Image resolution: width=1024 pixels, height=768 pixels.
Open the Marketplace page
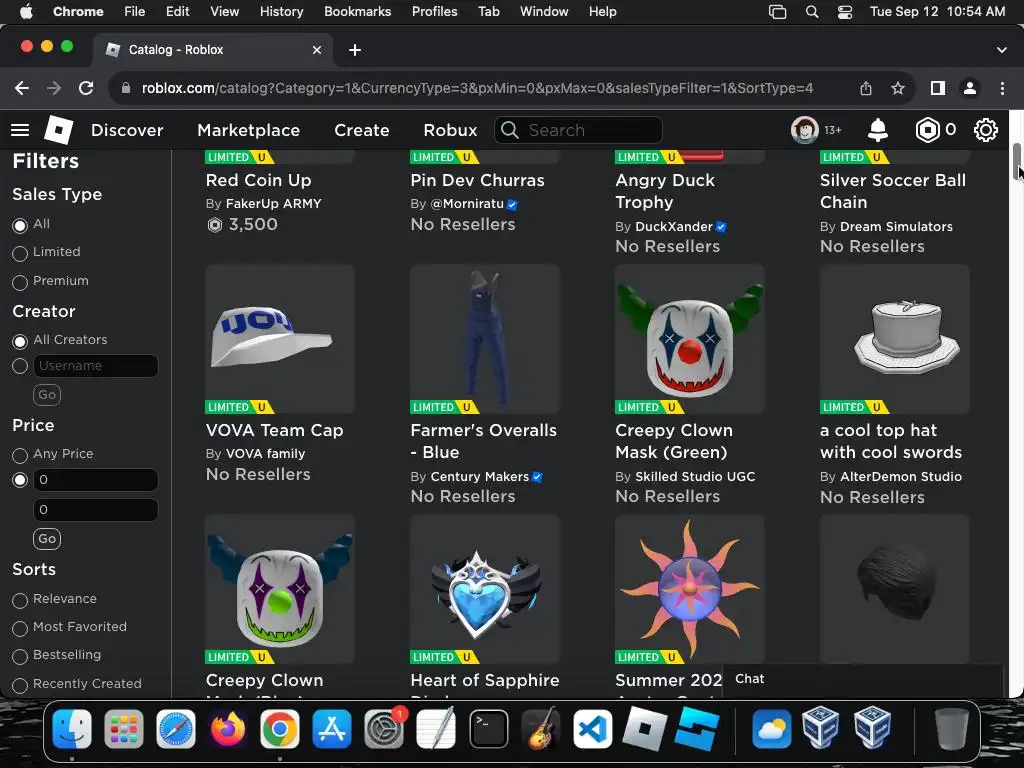click(249, 130)
